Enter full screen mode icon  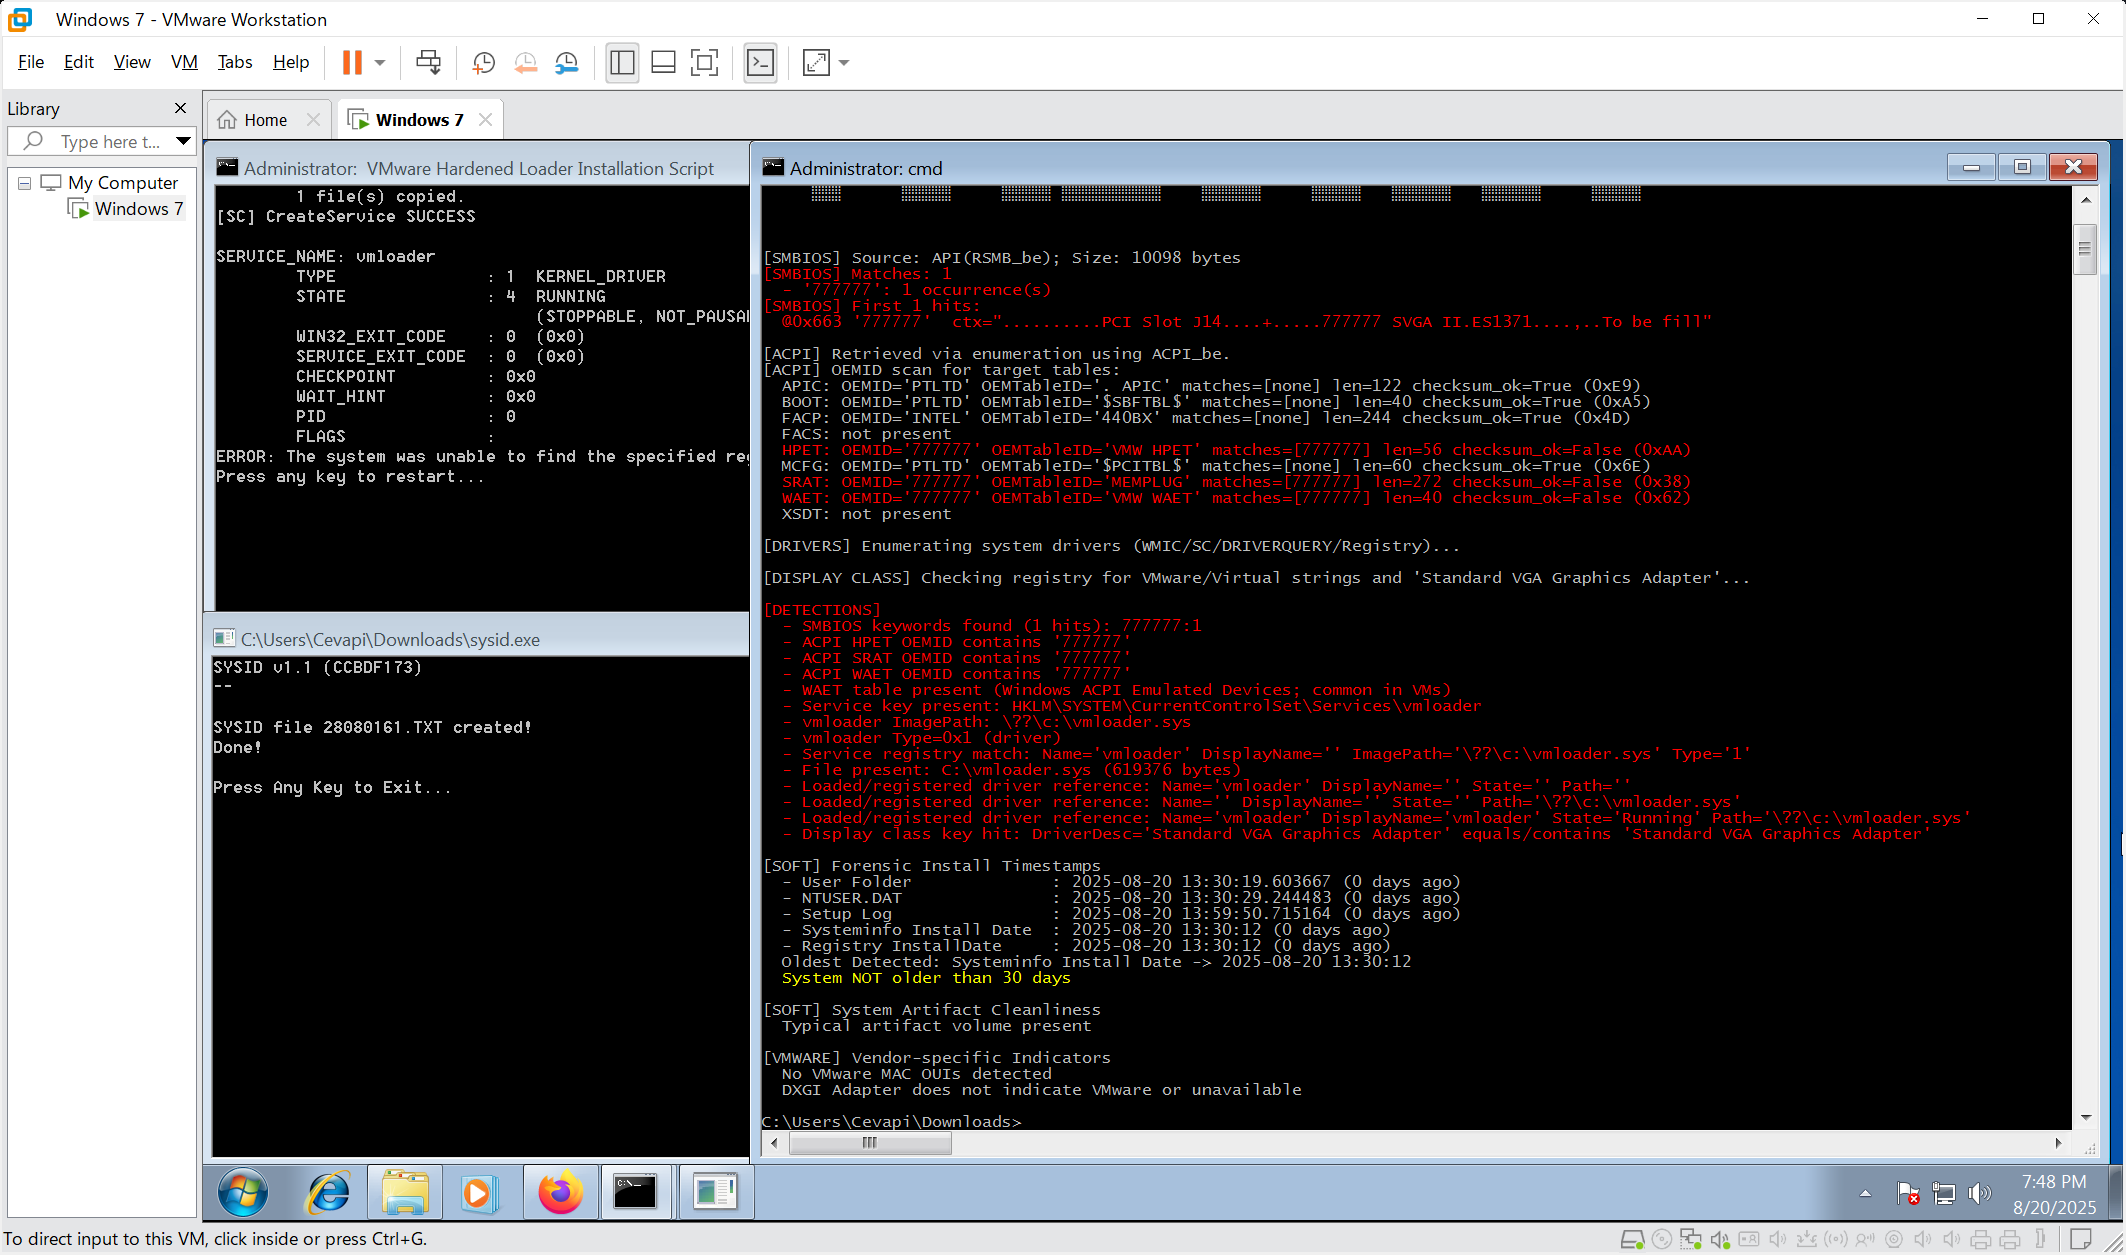coord(704,62)
